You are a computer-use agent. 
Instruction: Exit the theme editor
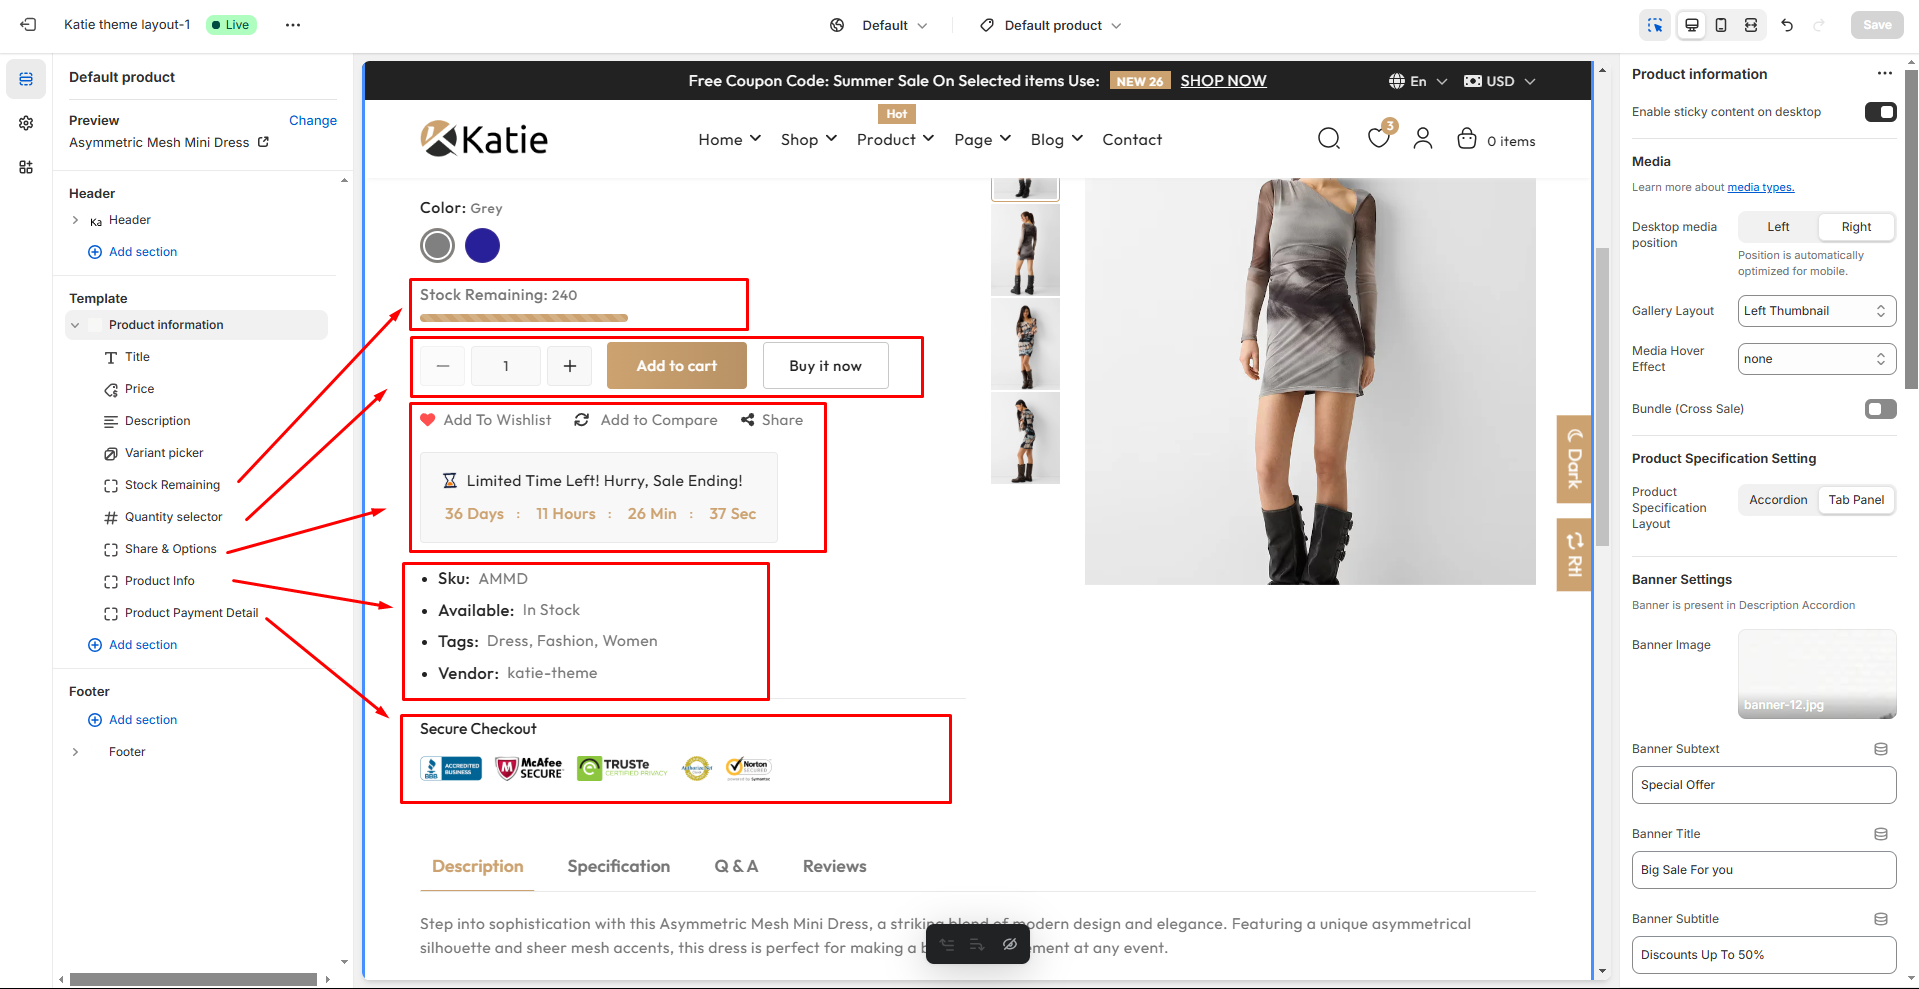pos(27,24)
